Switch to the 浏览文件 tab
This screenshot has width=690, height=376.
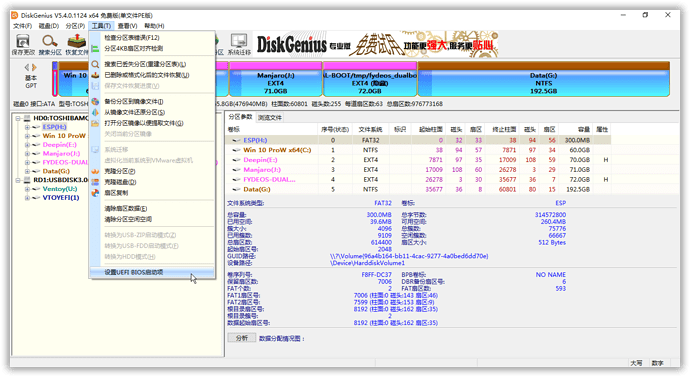270,118
